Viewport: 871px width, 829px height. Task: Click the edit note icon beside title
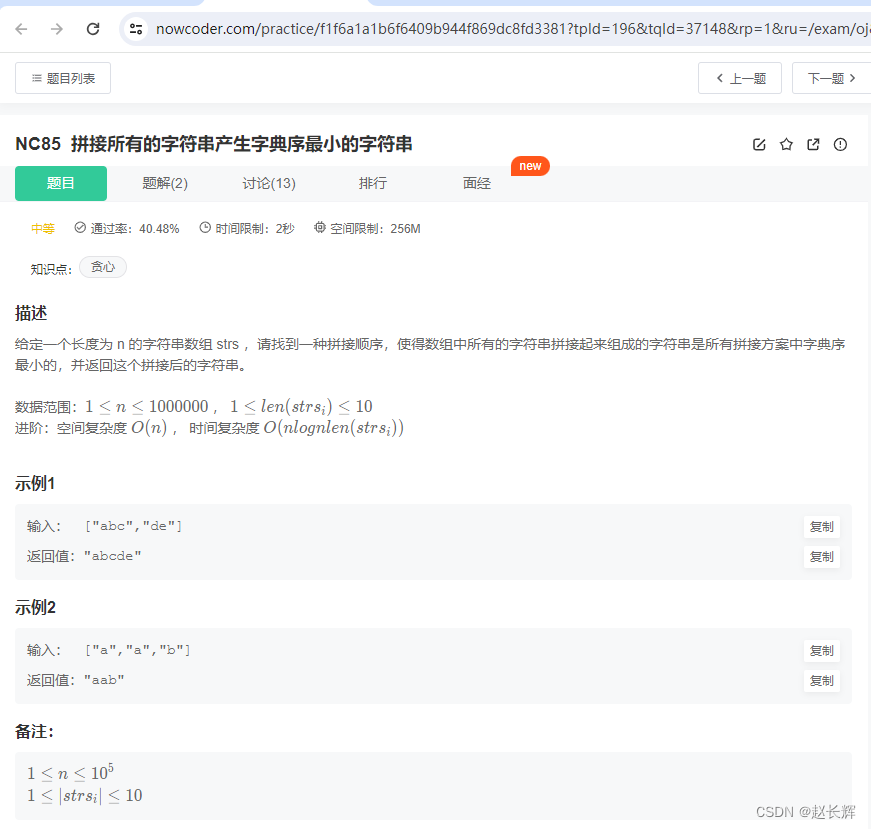coord(759,144)
